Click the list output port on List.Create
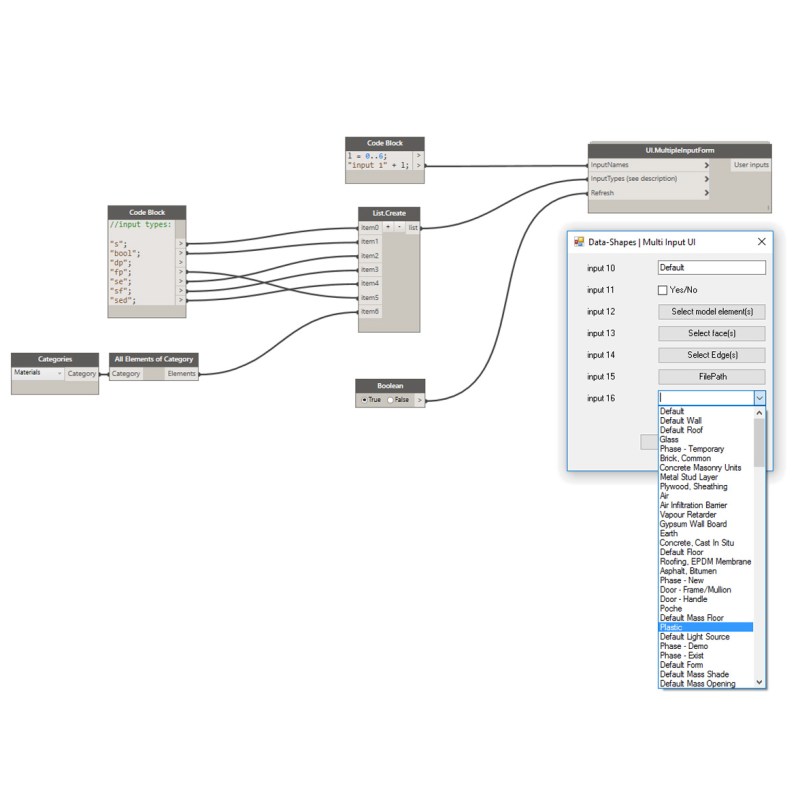Screen dimensions: 800x800 pos(415,227)
